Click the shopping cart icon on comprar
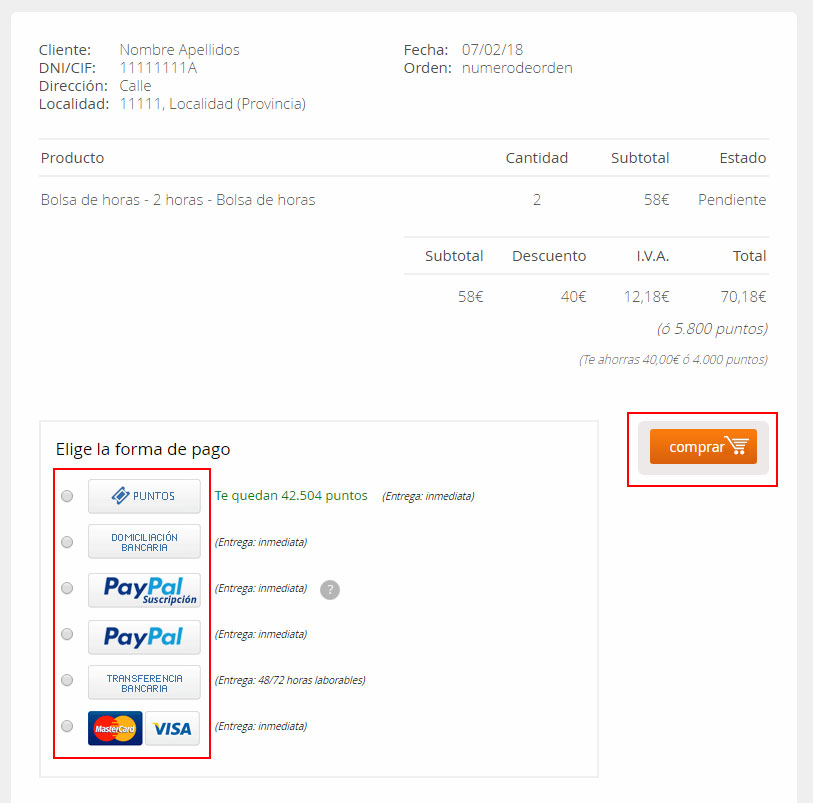Viewport: 813px width, 803px height. tap(737, 445)
